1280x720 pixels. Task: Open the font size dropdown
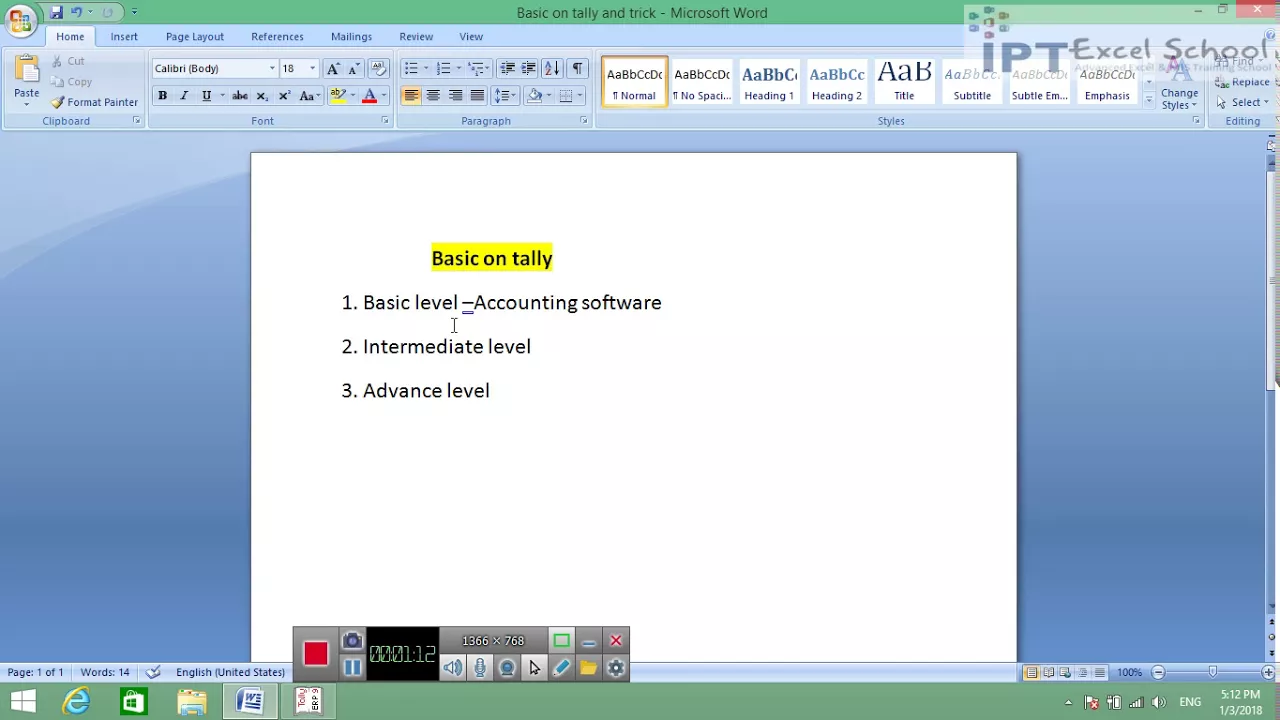tap(312, 69)
